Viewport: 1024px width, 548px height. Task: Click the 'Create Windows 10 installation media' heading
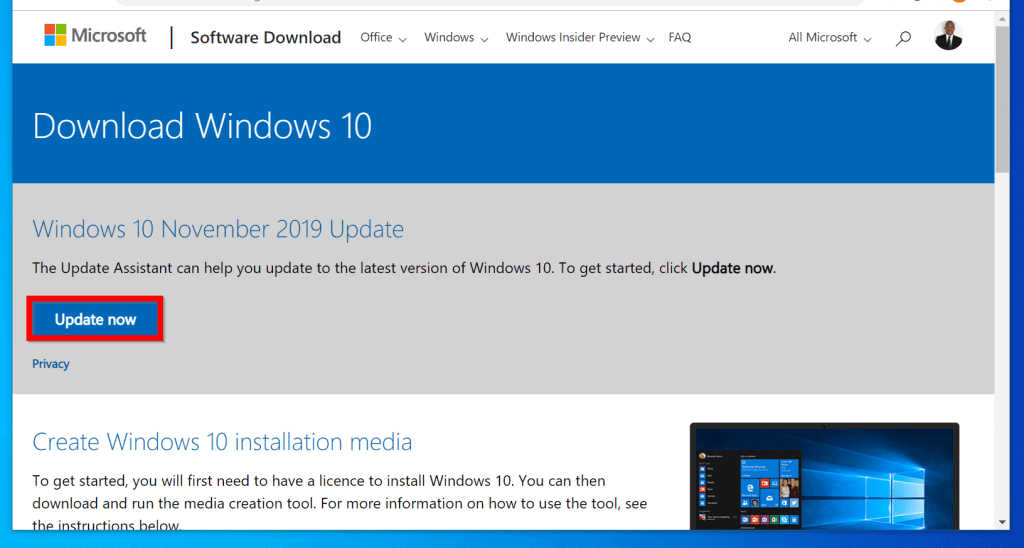point(222,442)
